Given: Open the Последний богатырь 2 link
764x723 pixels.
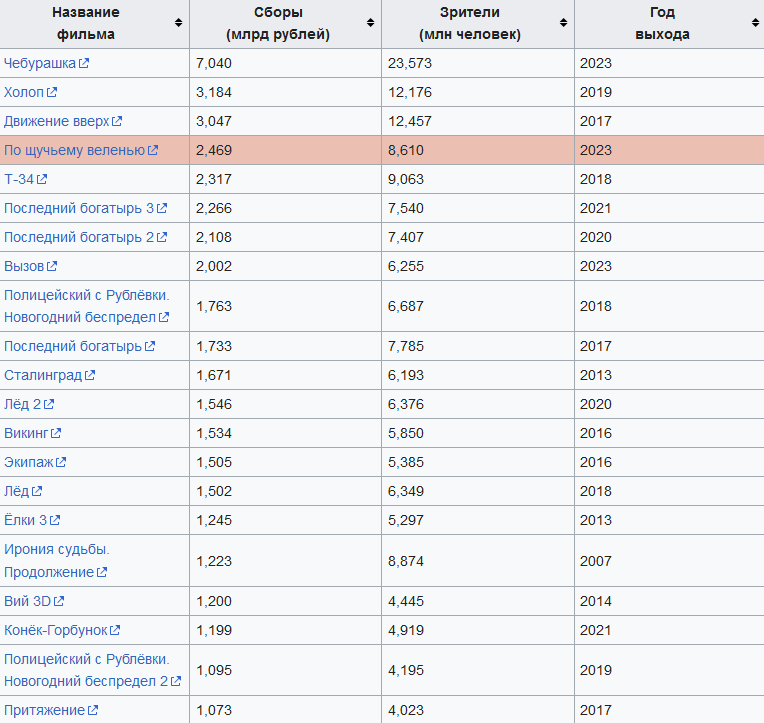Looking at the screenshot, I should click(x=79, y=237).
